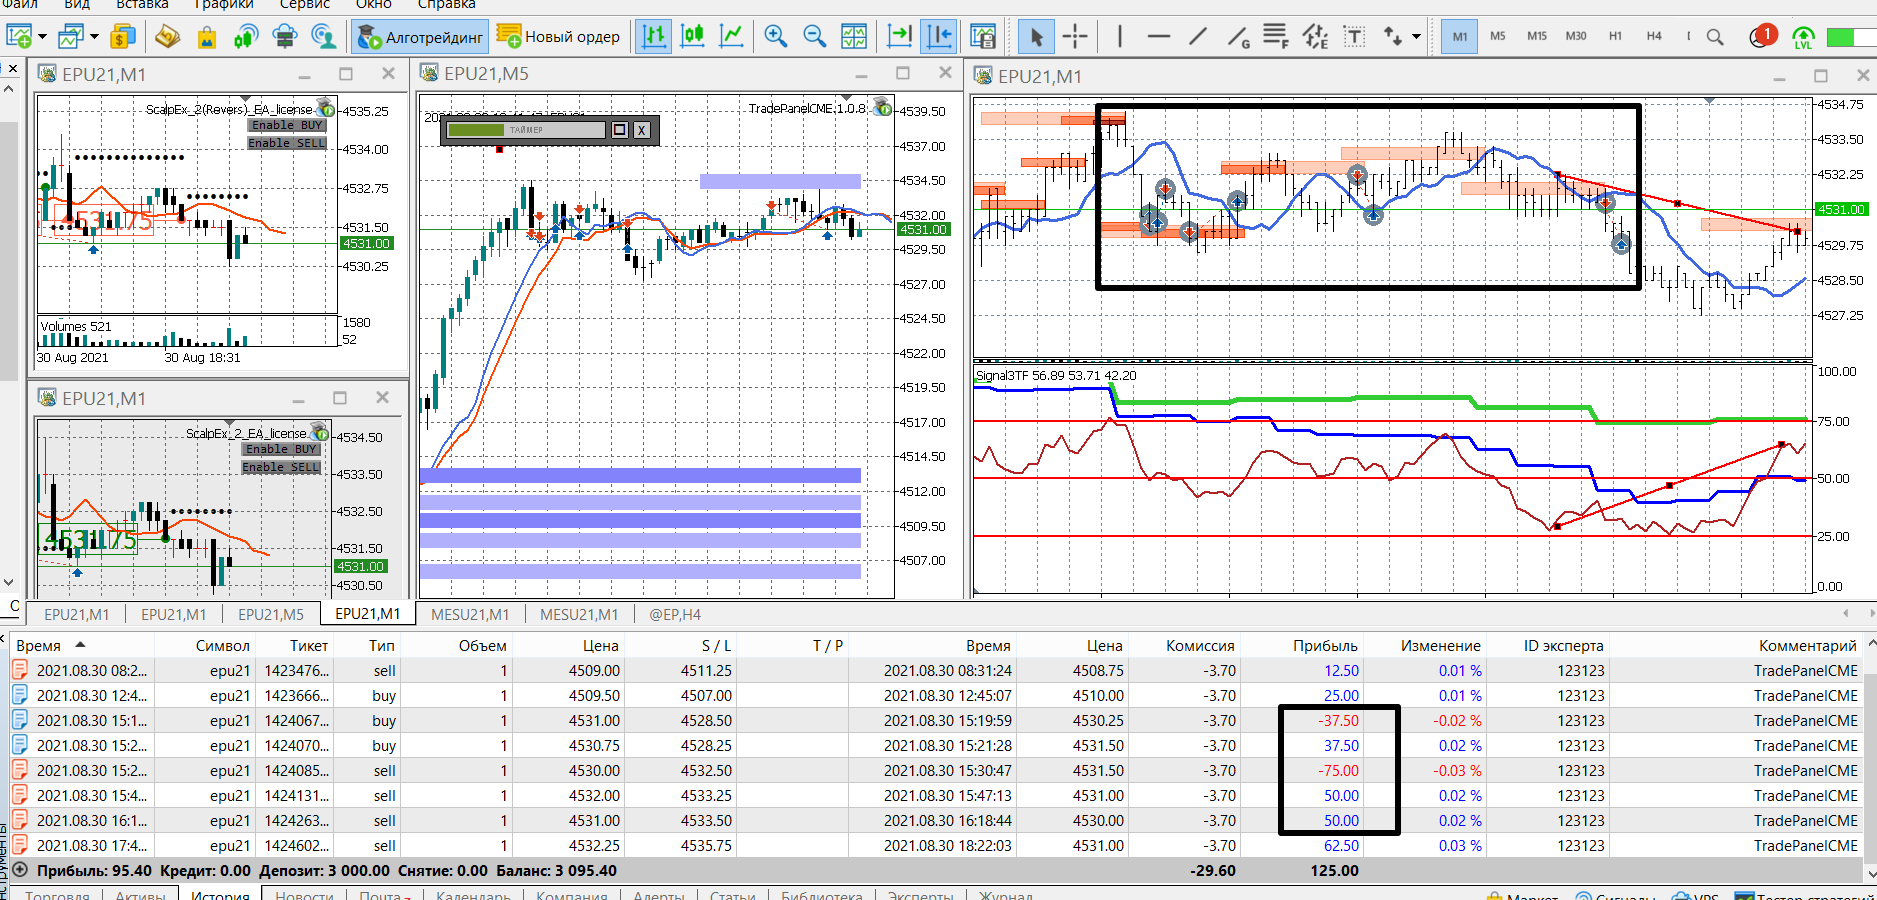Toggle the Алготрейдинг button

coord(421,37)
